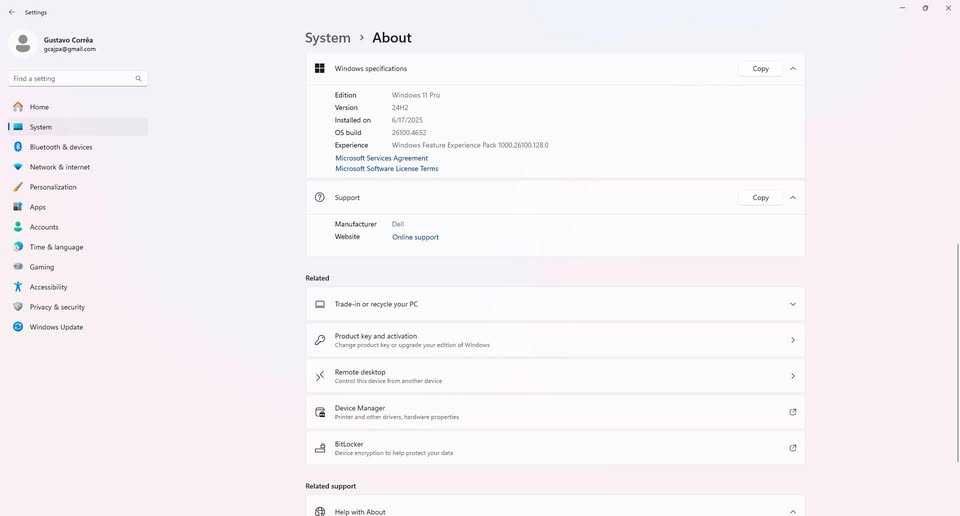Click the Privacy & security shield icon
The width and height of the screenshot is (960, 516).
tap(18, 307)
